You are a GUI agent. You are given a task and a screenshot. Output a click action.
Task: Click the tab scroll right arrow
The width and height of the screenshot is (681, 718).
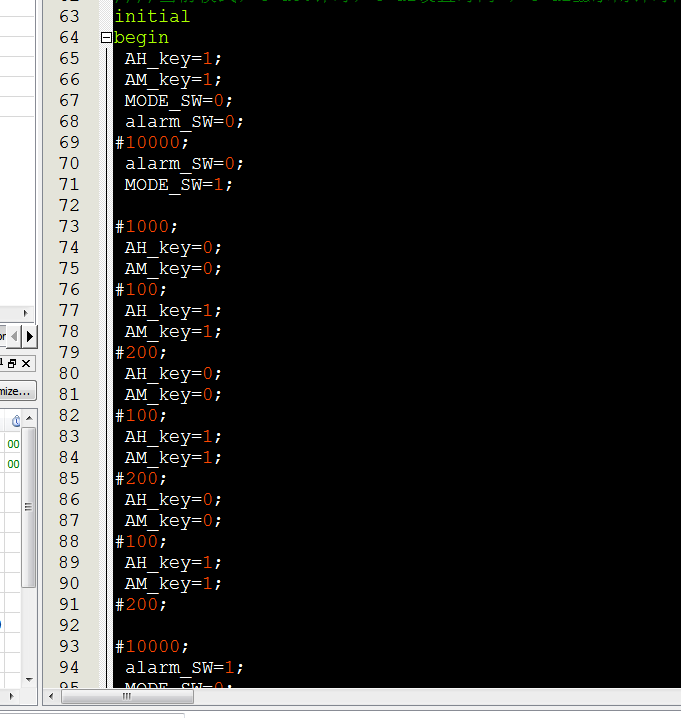30,337
